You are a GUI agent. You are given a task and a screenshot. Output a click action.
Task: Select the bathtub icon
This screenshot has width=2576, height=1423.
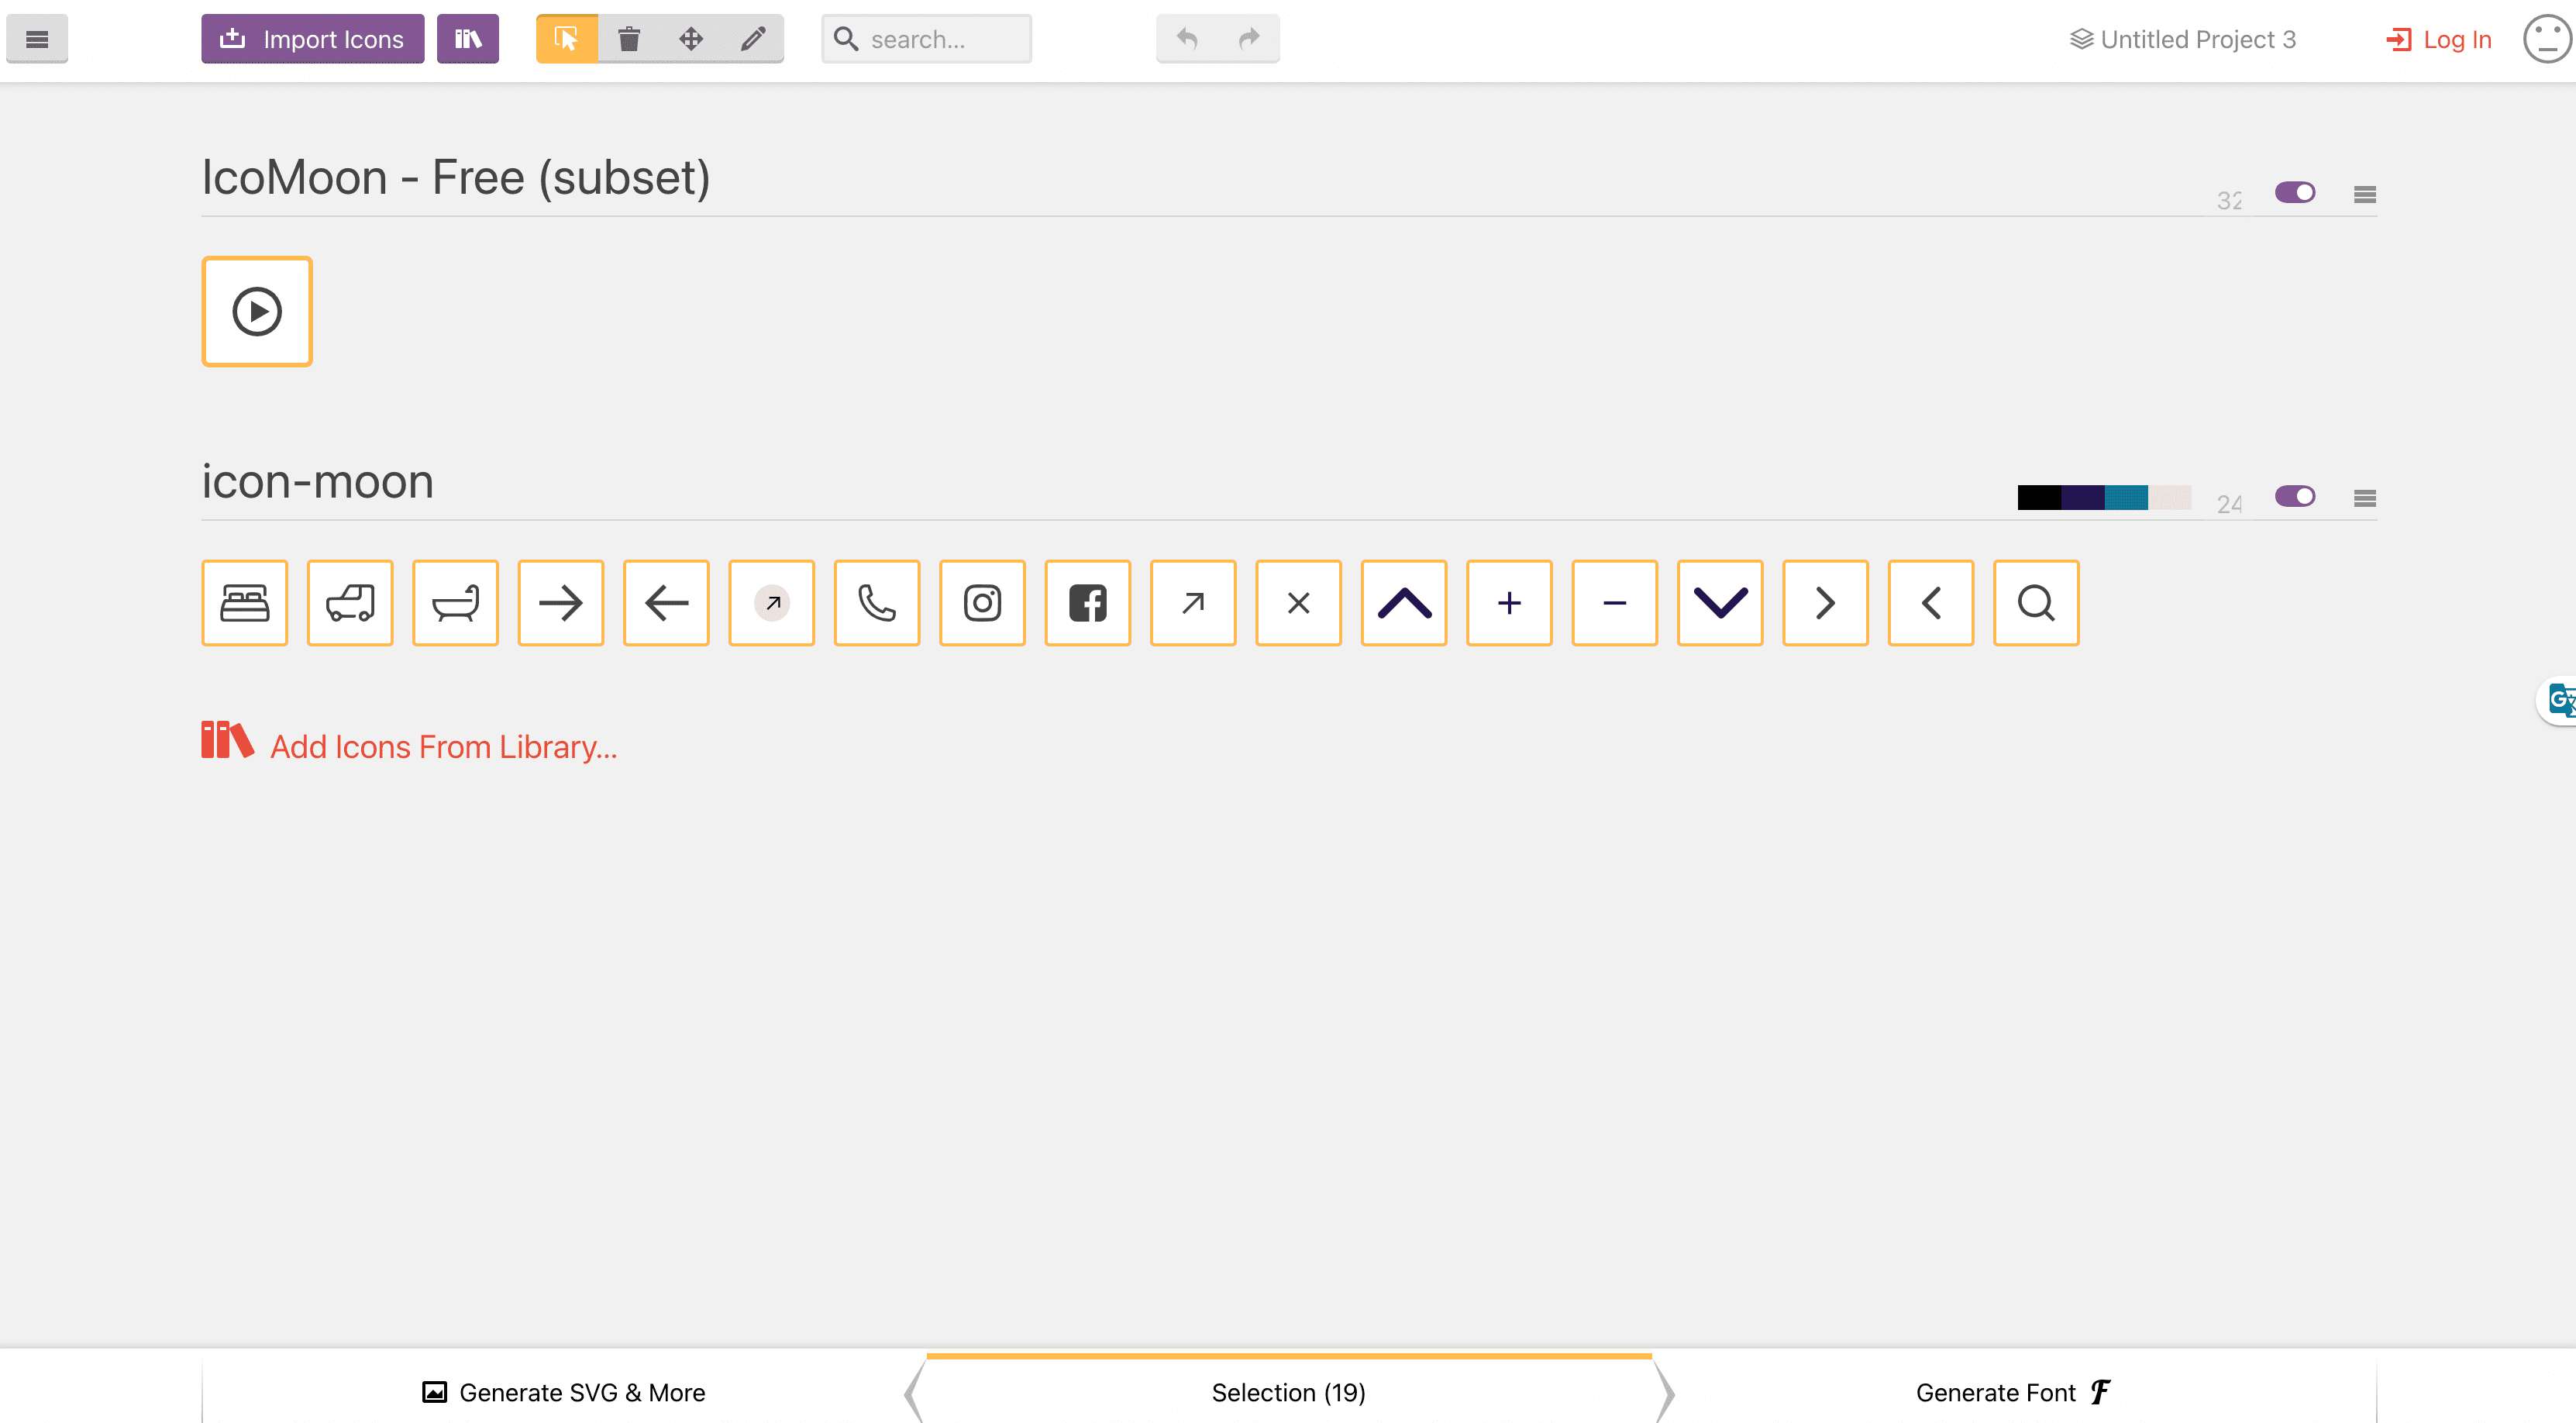(456, 603)
